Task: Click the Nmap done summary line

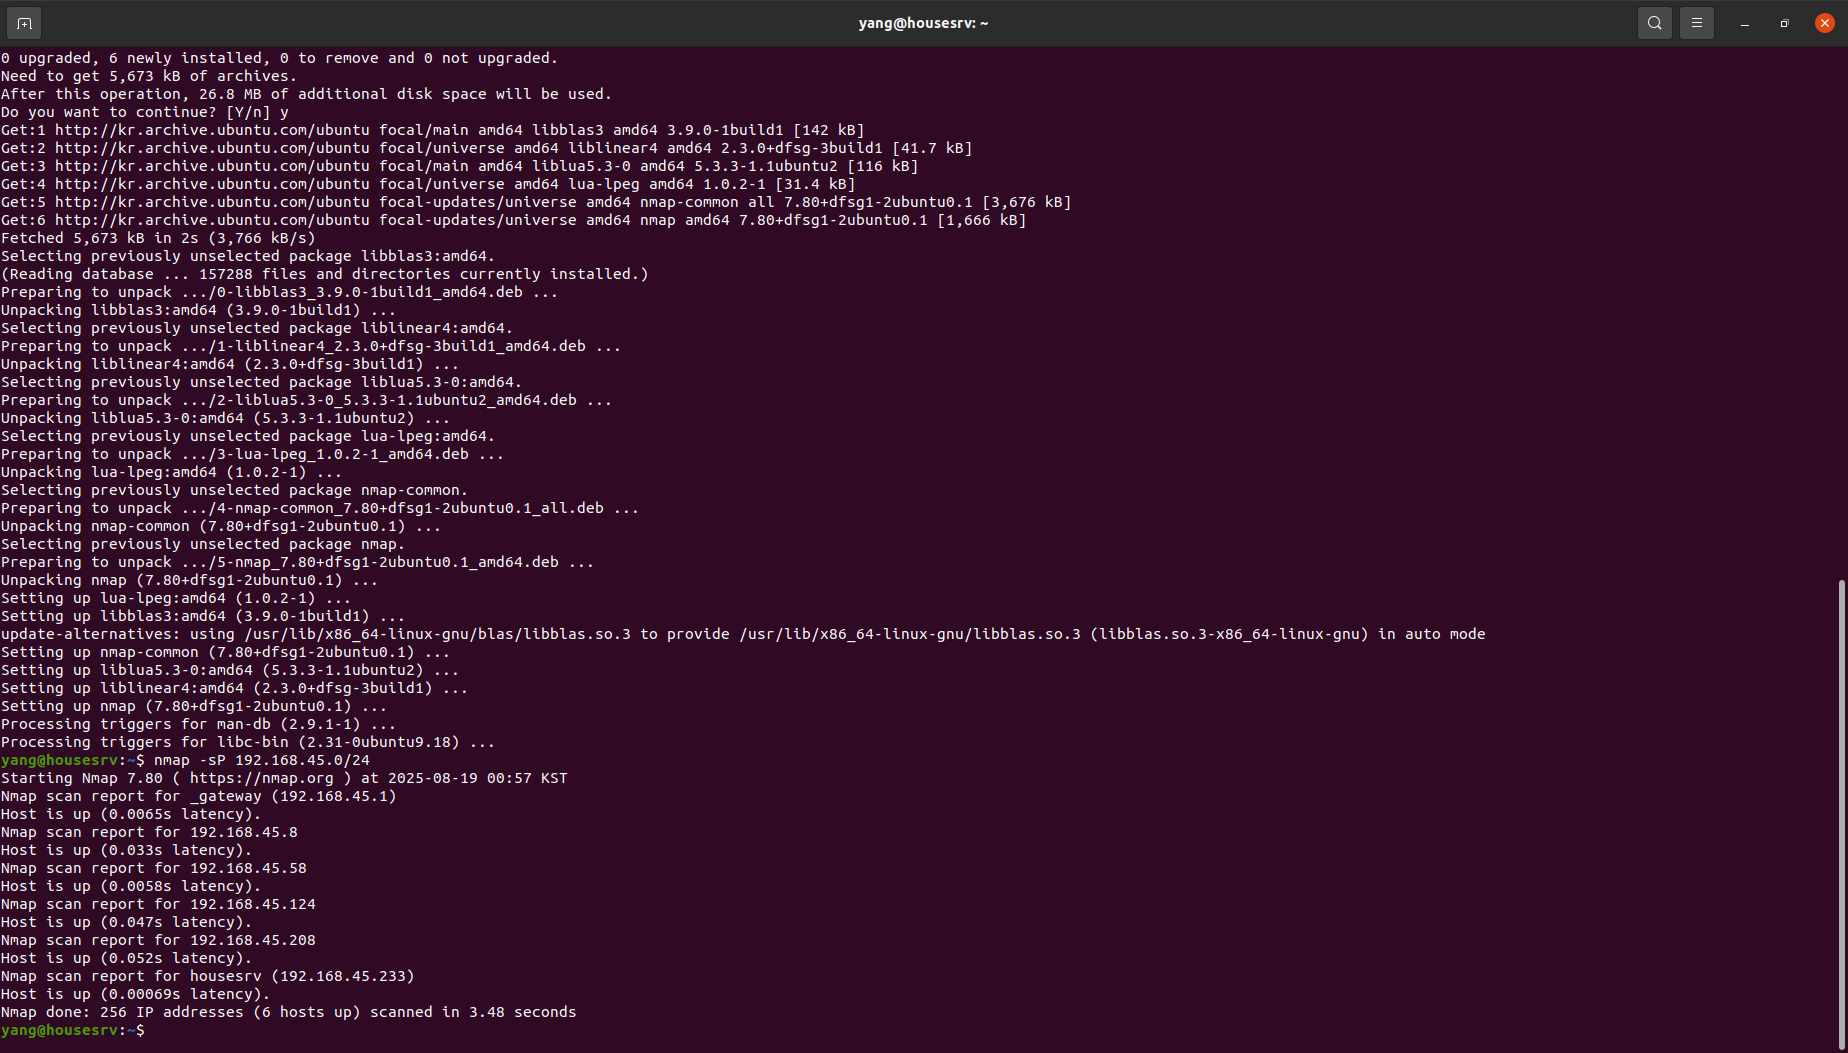Action: pyautogui.click(x=290, y=1012)
